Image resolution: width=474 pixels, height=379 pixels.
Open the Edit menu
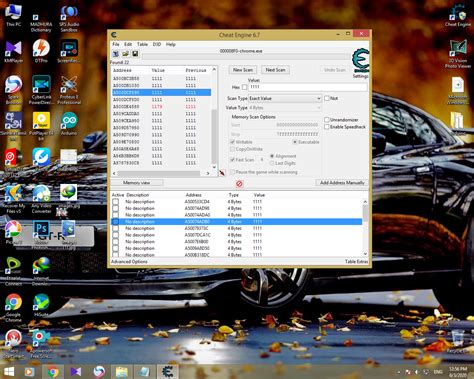click(x=128, y=44)
